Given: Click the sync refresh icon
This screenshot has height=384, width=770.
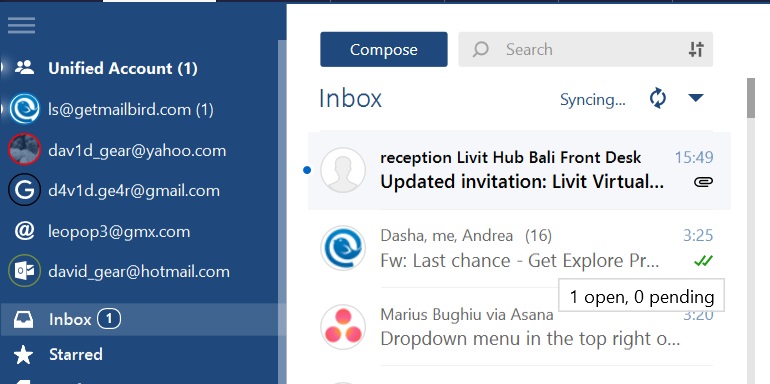Looking at the screenshot, I should [x=658, y=98].
